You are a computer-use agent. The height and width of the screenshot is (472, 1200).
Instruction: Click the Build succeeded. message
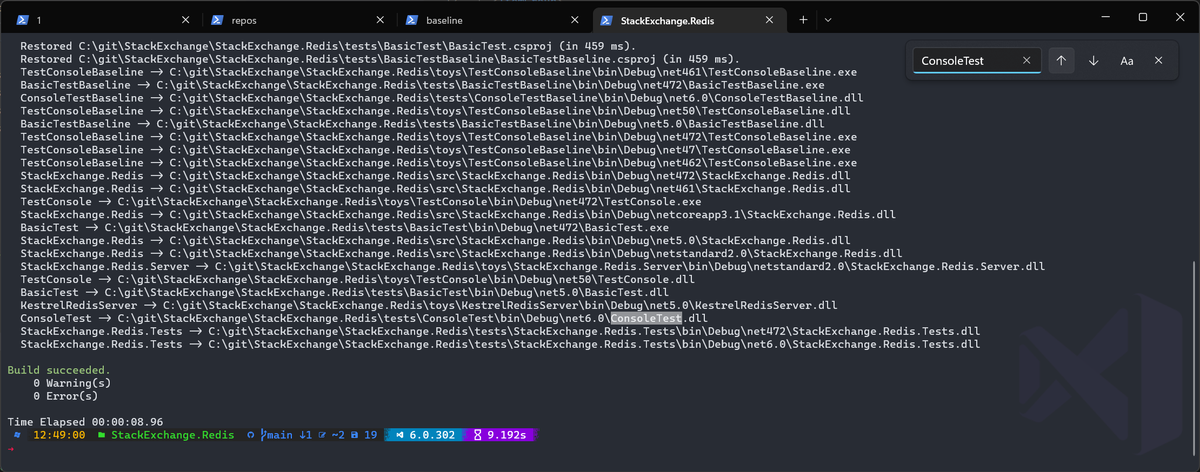[x=59, y=370]
